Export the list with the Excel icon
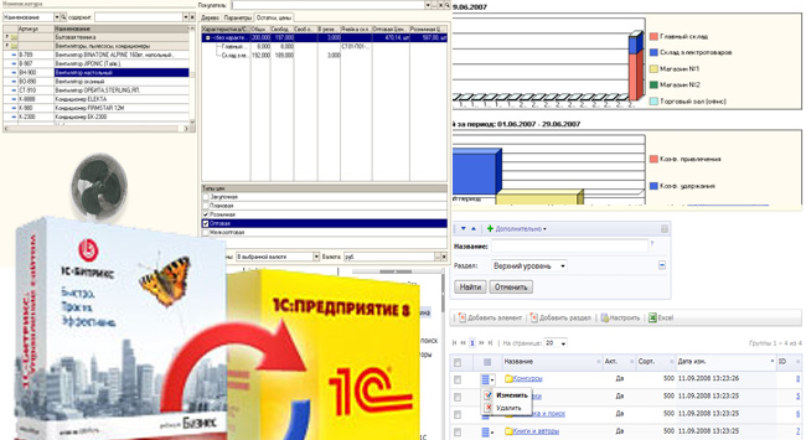The height and width of the screenshot is (440, 806). pos(652,318)
